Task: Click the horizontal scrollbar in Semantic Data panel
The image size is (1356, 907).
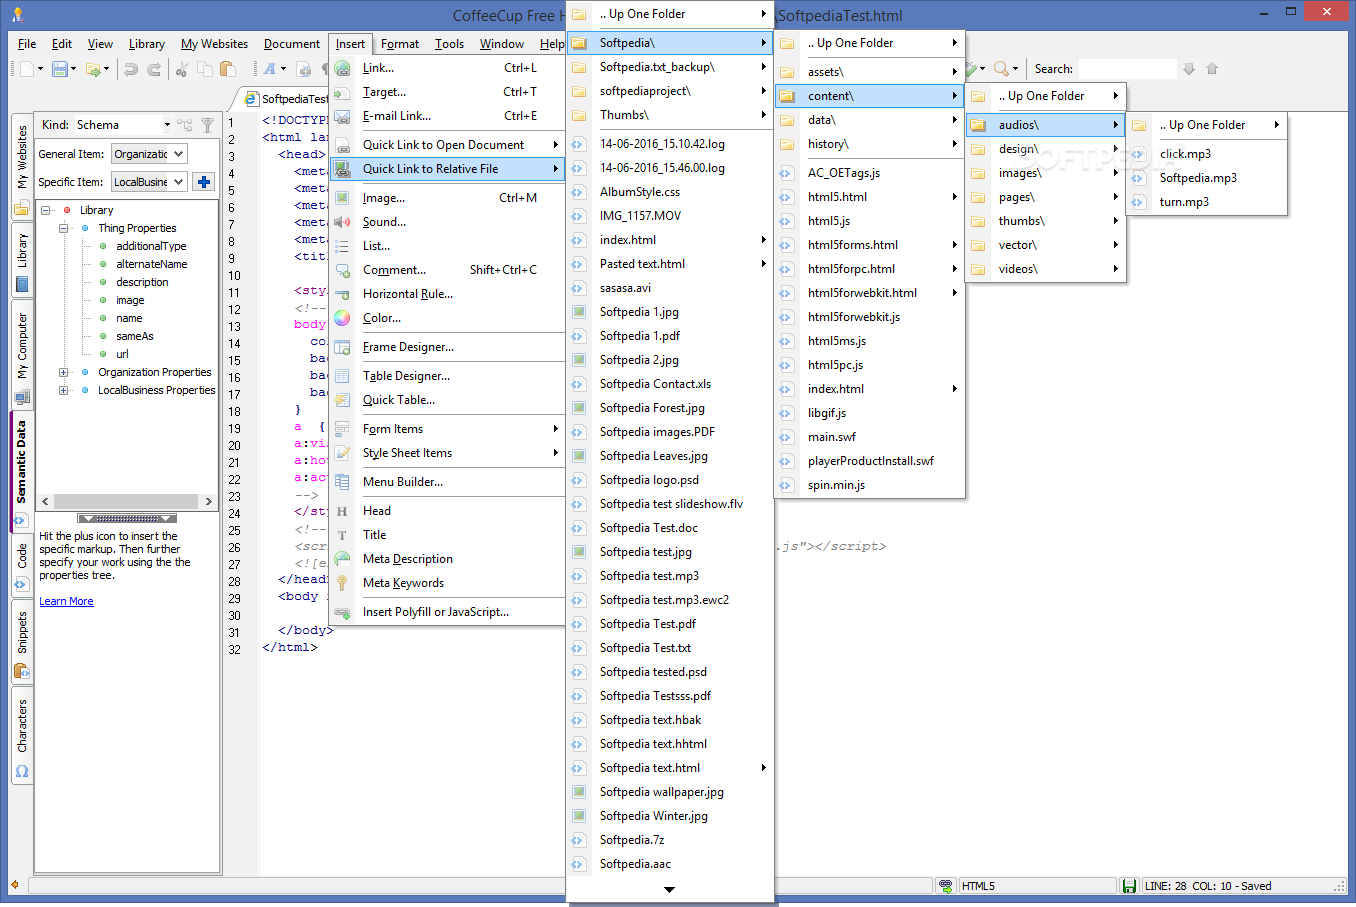Action: 127,501
